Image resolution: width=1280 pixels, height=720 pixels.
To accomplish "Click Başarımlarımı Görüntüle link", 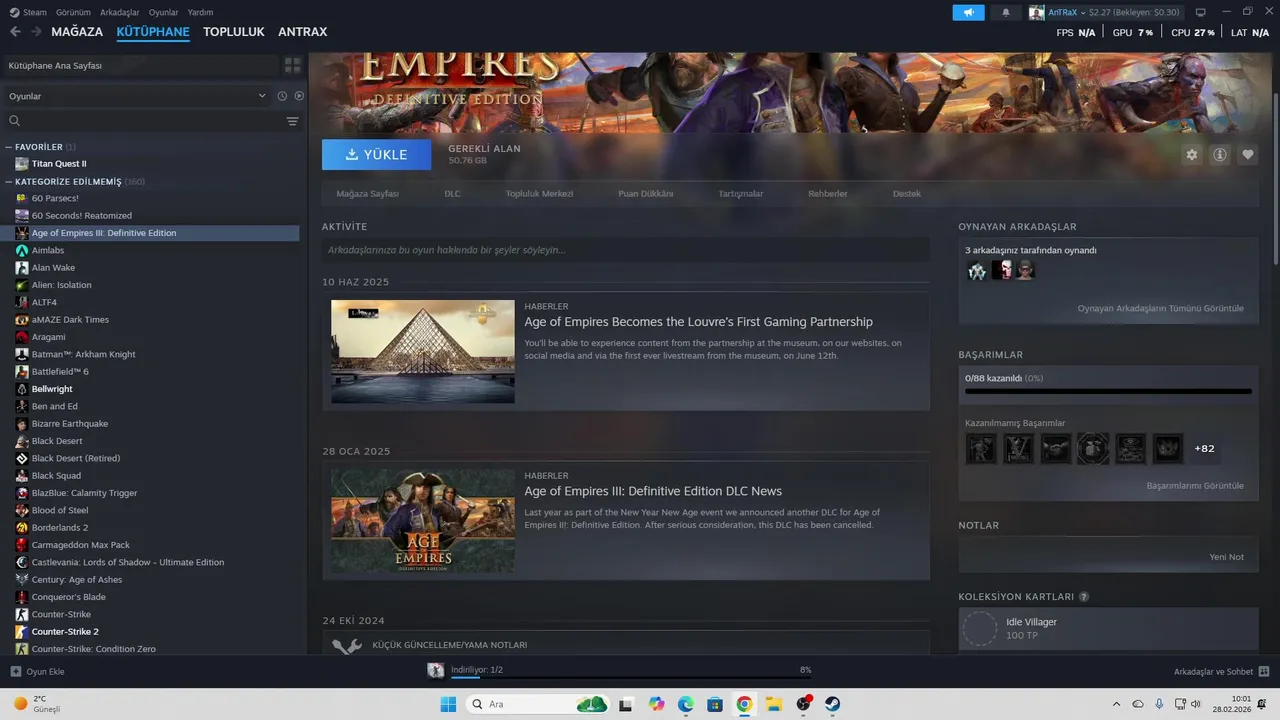I will click(1195, 486).
